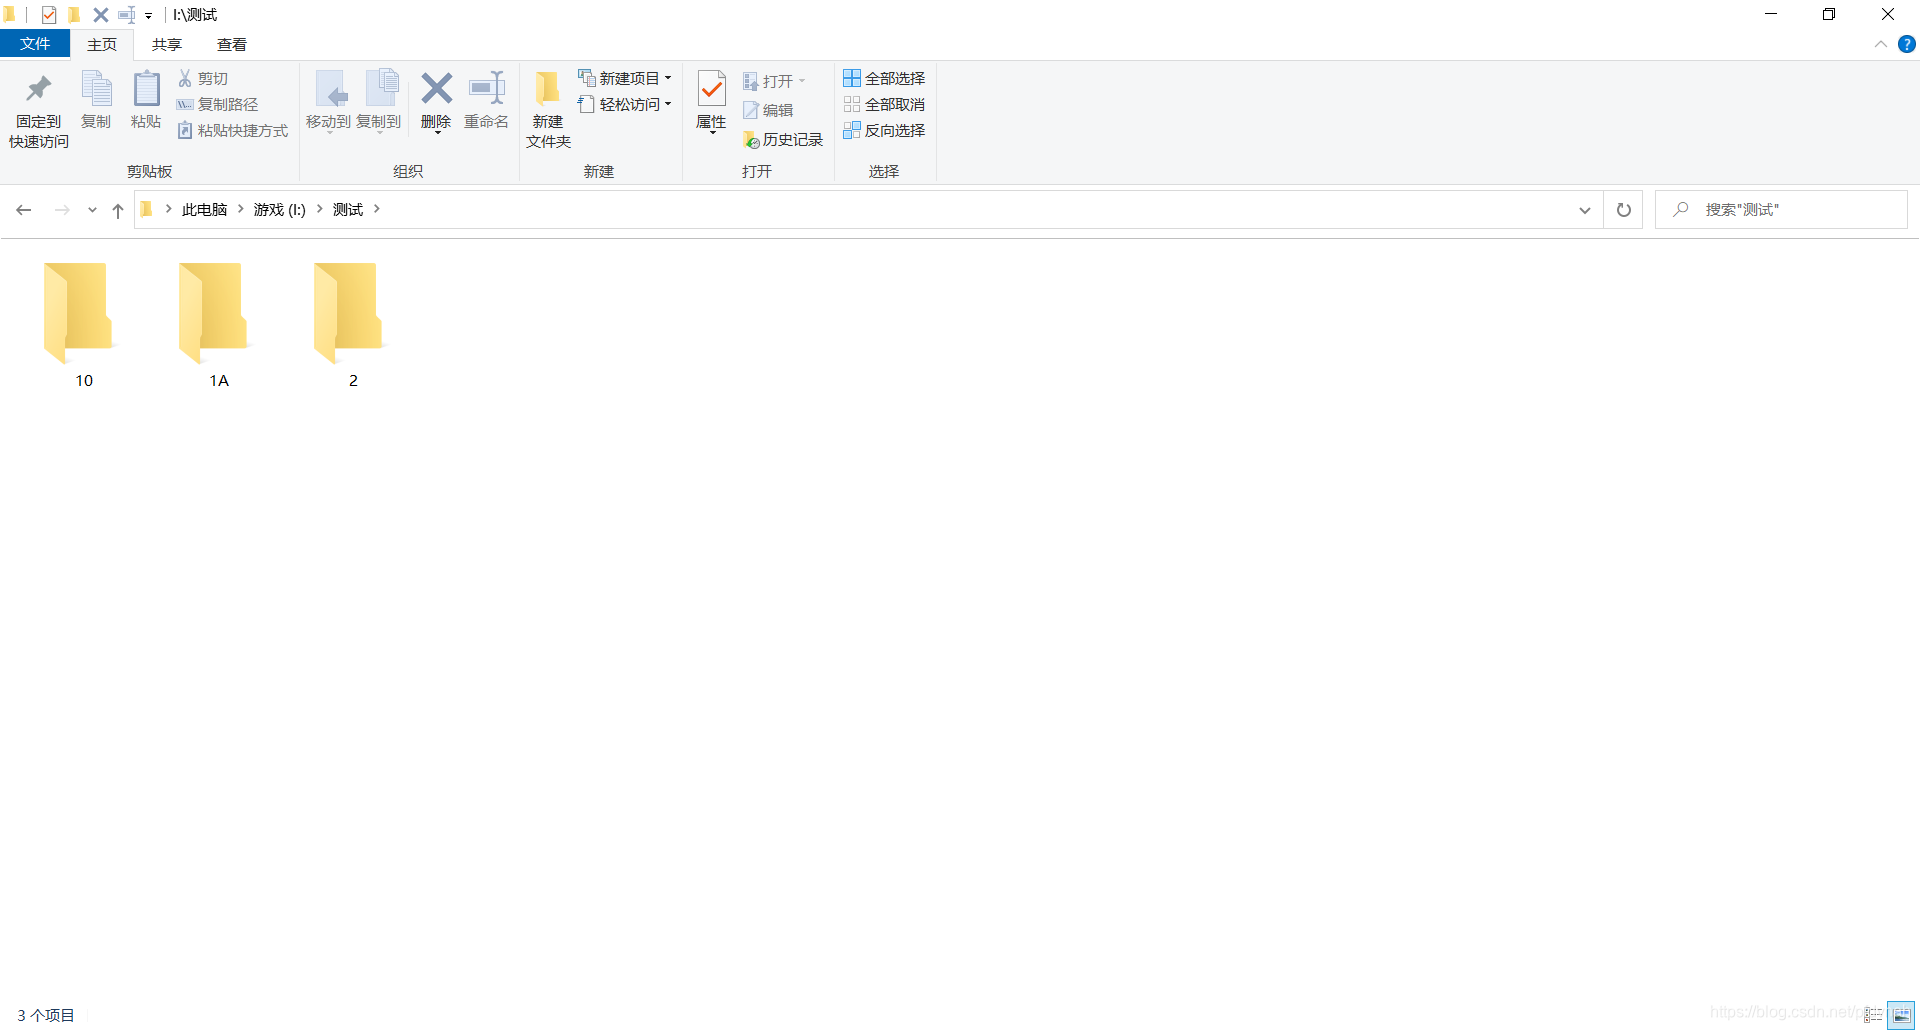Switch to the Share (共享) tab
The image size is (1920, 1030).
point(167,45)
